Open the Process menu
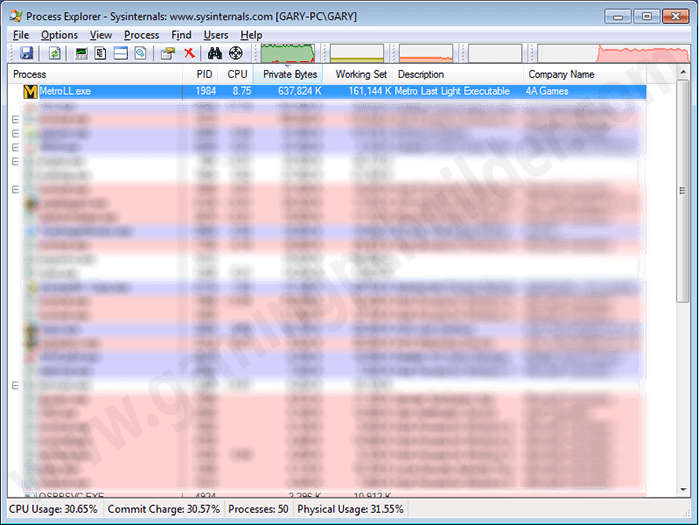 [141, 35]
